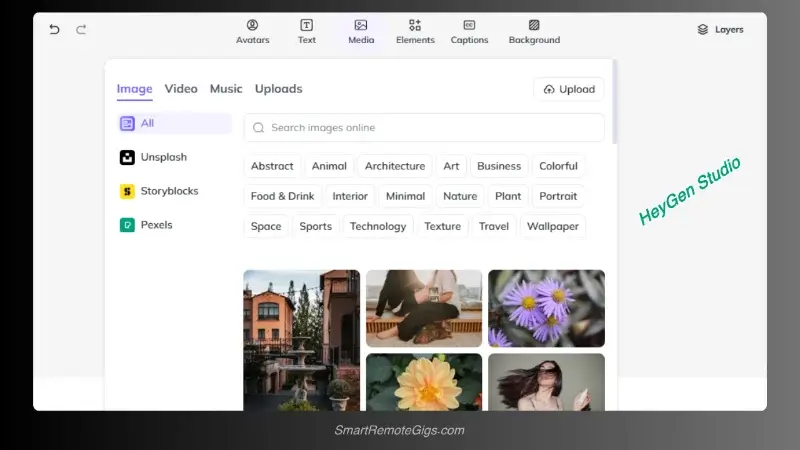This screenshot has width=800, height=450.
Task: Filter by Business category
Action: point(499,166)
